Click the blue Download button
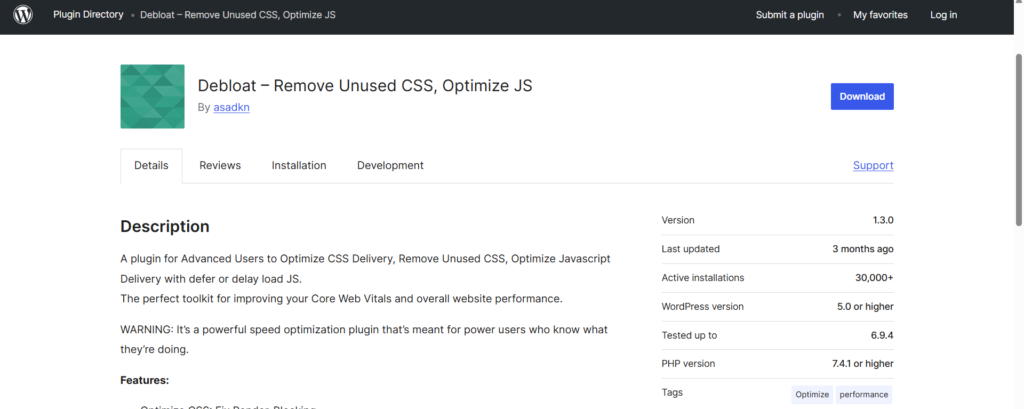This screenshot has width=1024, height=409. click(x=862, y=96)
